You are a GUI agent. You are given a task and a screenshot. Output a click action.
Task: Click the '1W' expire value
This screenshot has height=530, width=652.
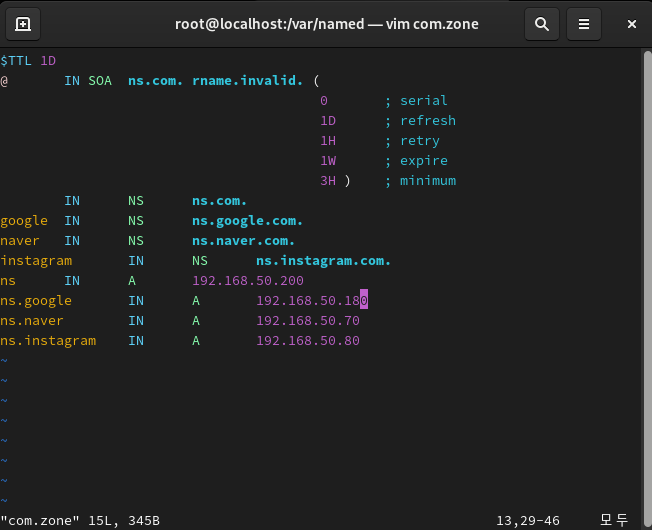pos(328,160)
